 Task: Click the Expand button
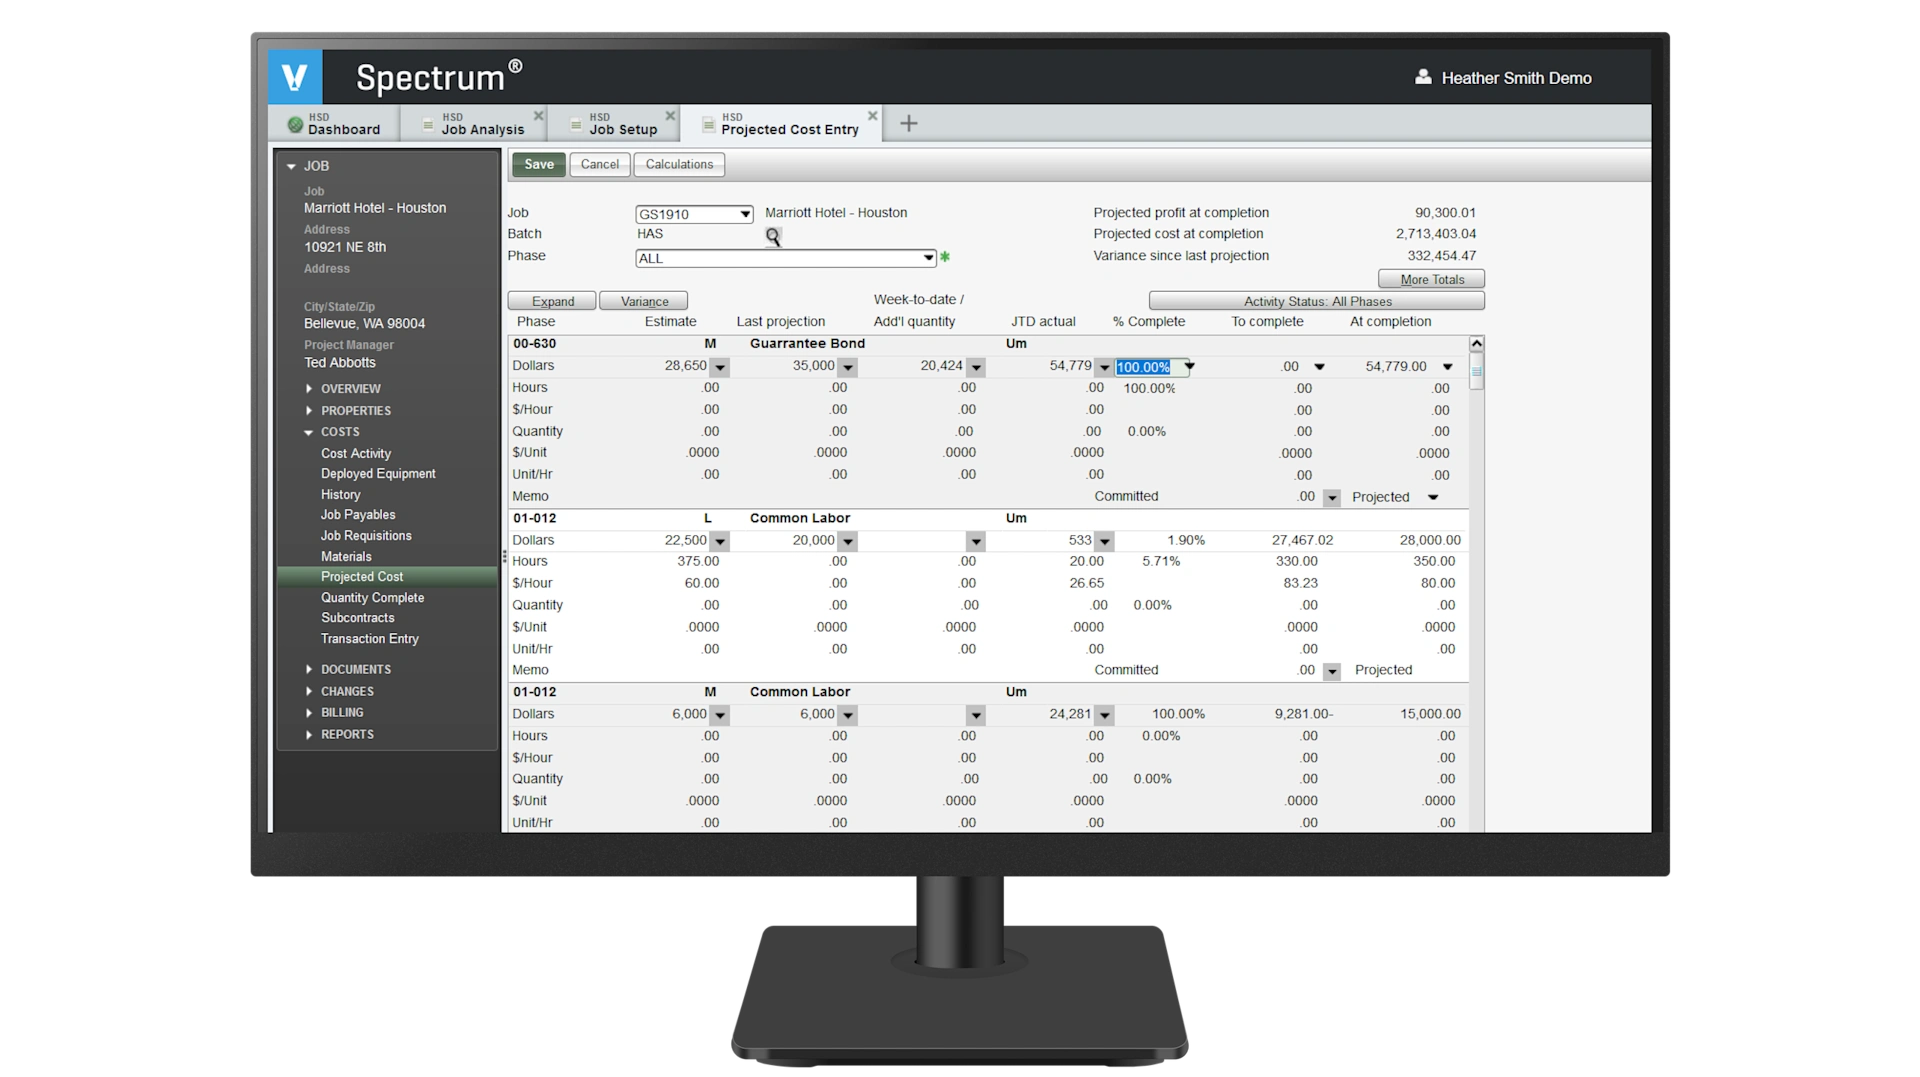point(552,301)
